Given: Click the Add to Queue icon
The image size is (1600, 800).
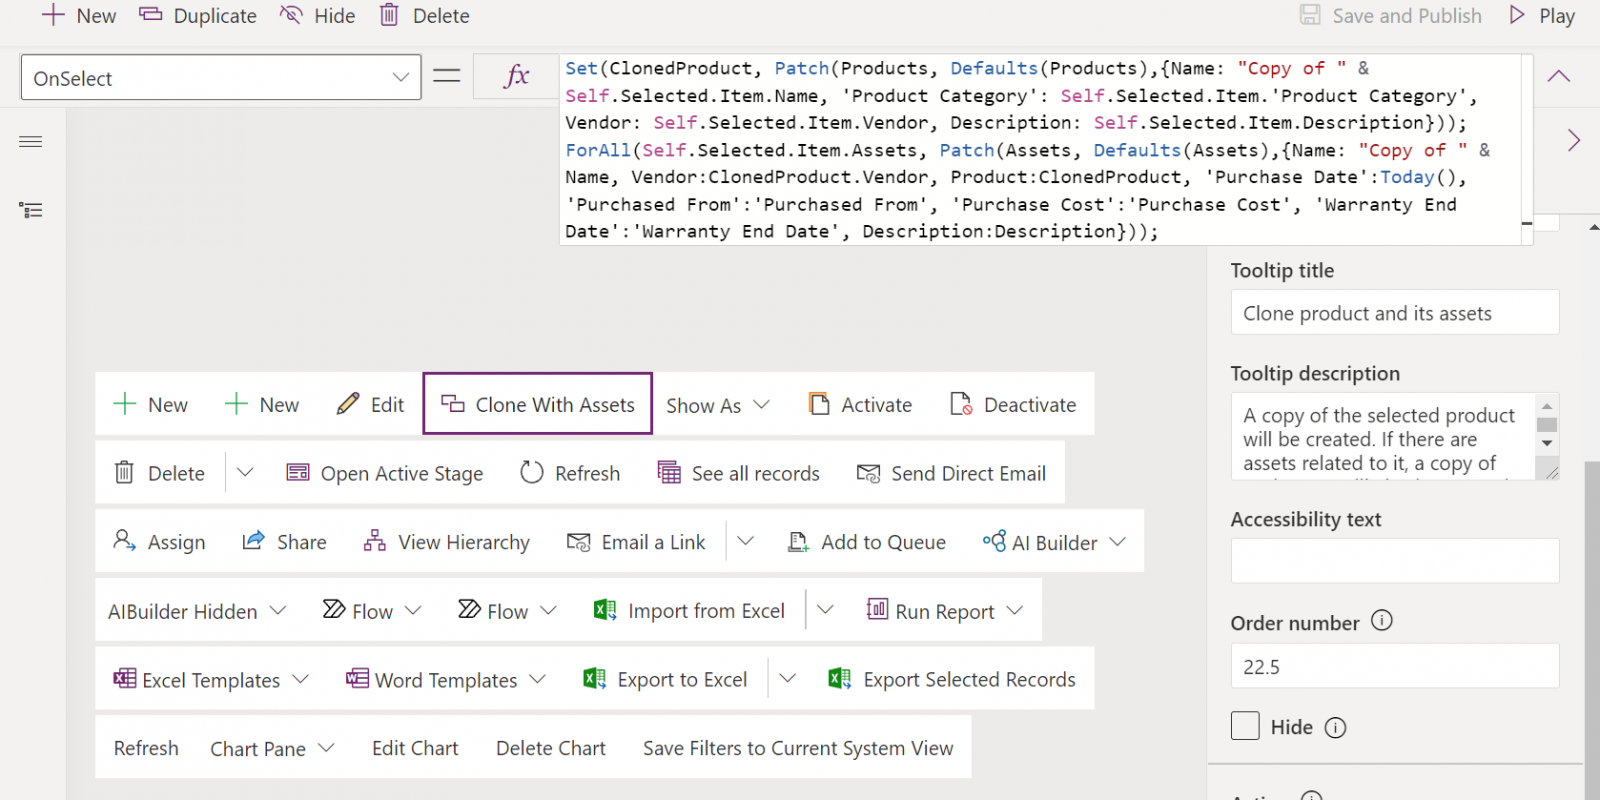Looking at the screenshot, I should (798, 542).
